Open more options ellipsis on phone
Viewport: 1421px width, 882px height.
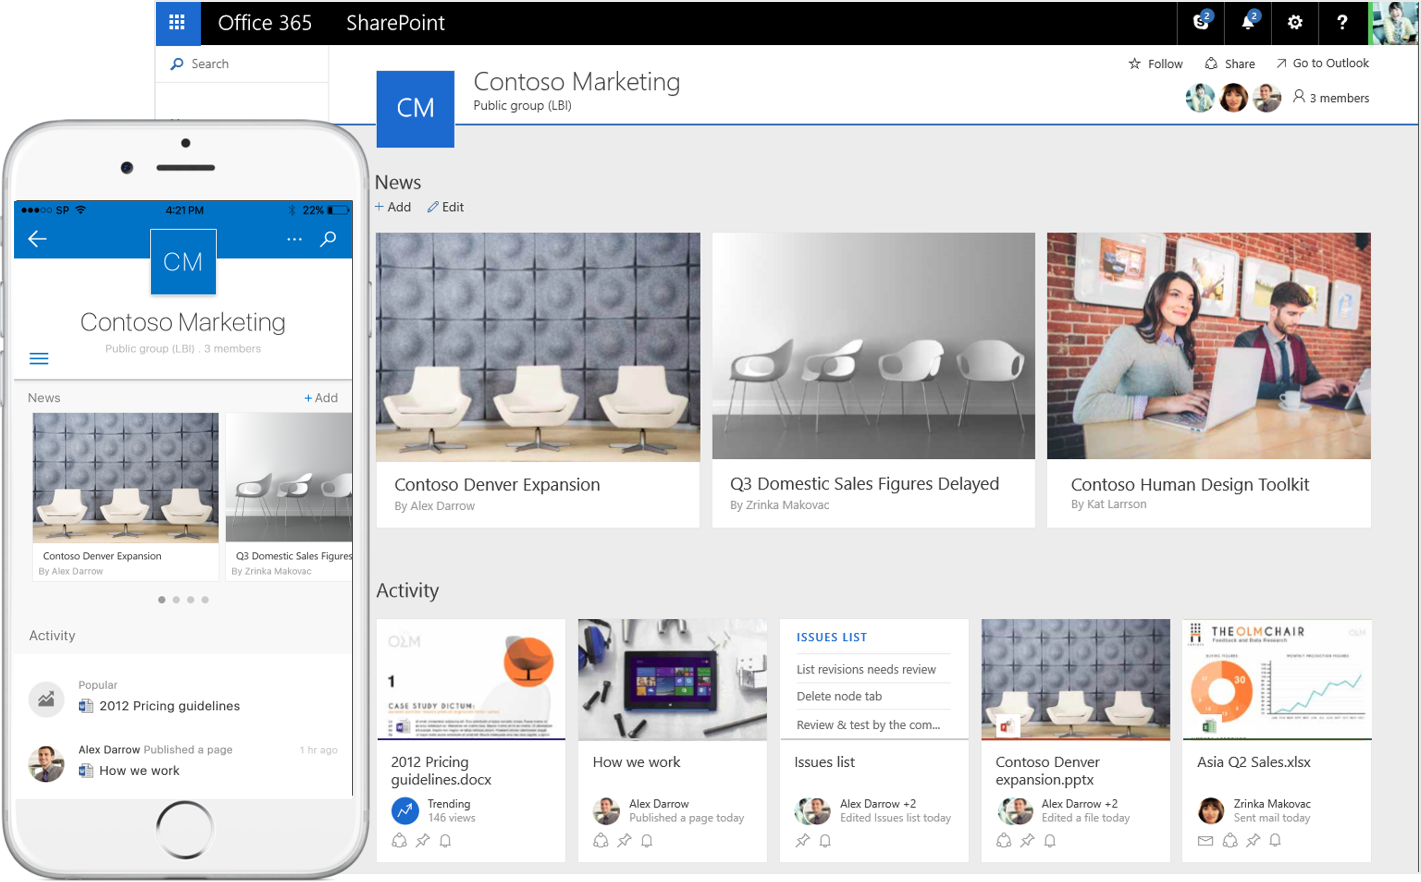point(294,239)
